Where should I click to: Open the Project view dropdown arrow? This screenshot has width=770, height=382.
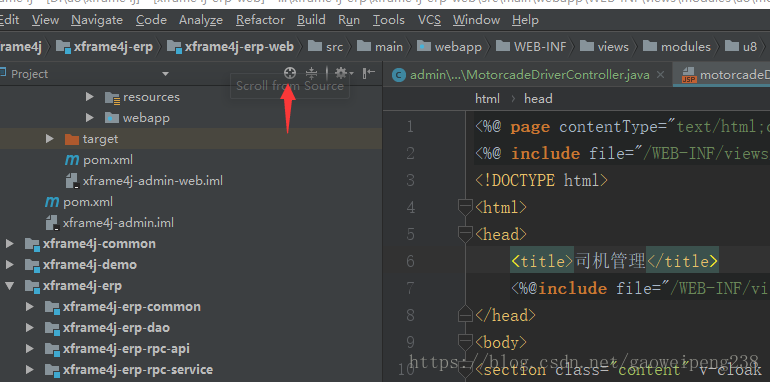pos(165,74)
